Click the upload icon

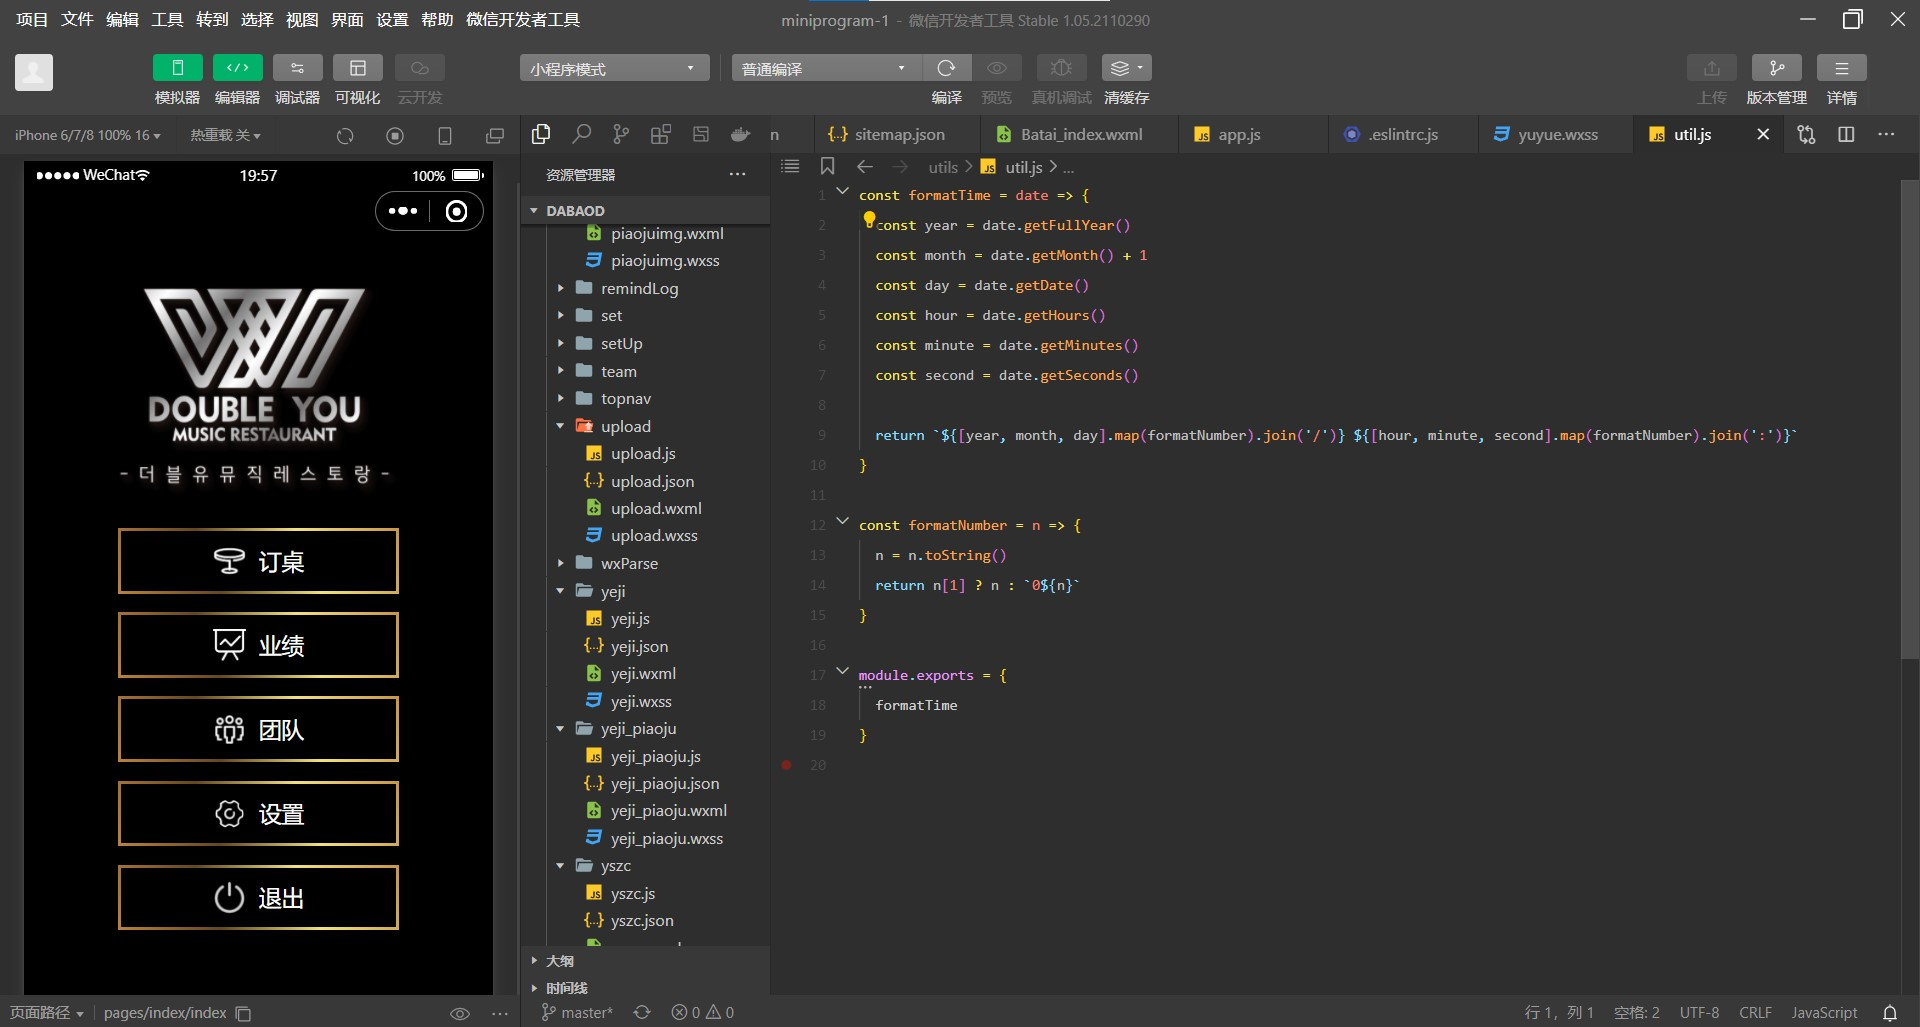(1711, 68)
